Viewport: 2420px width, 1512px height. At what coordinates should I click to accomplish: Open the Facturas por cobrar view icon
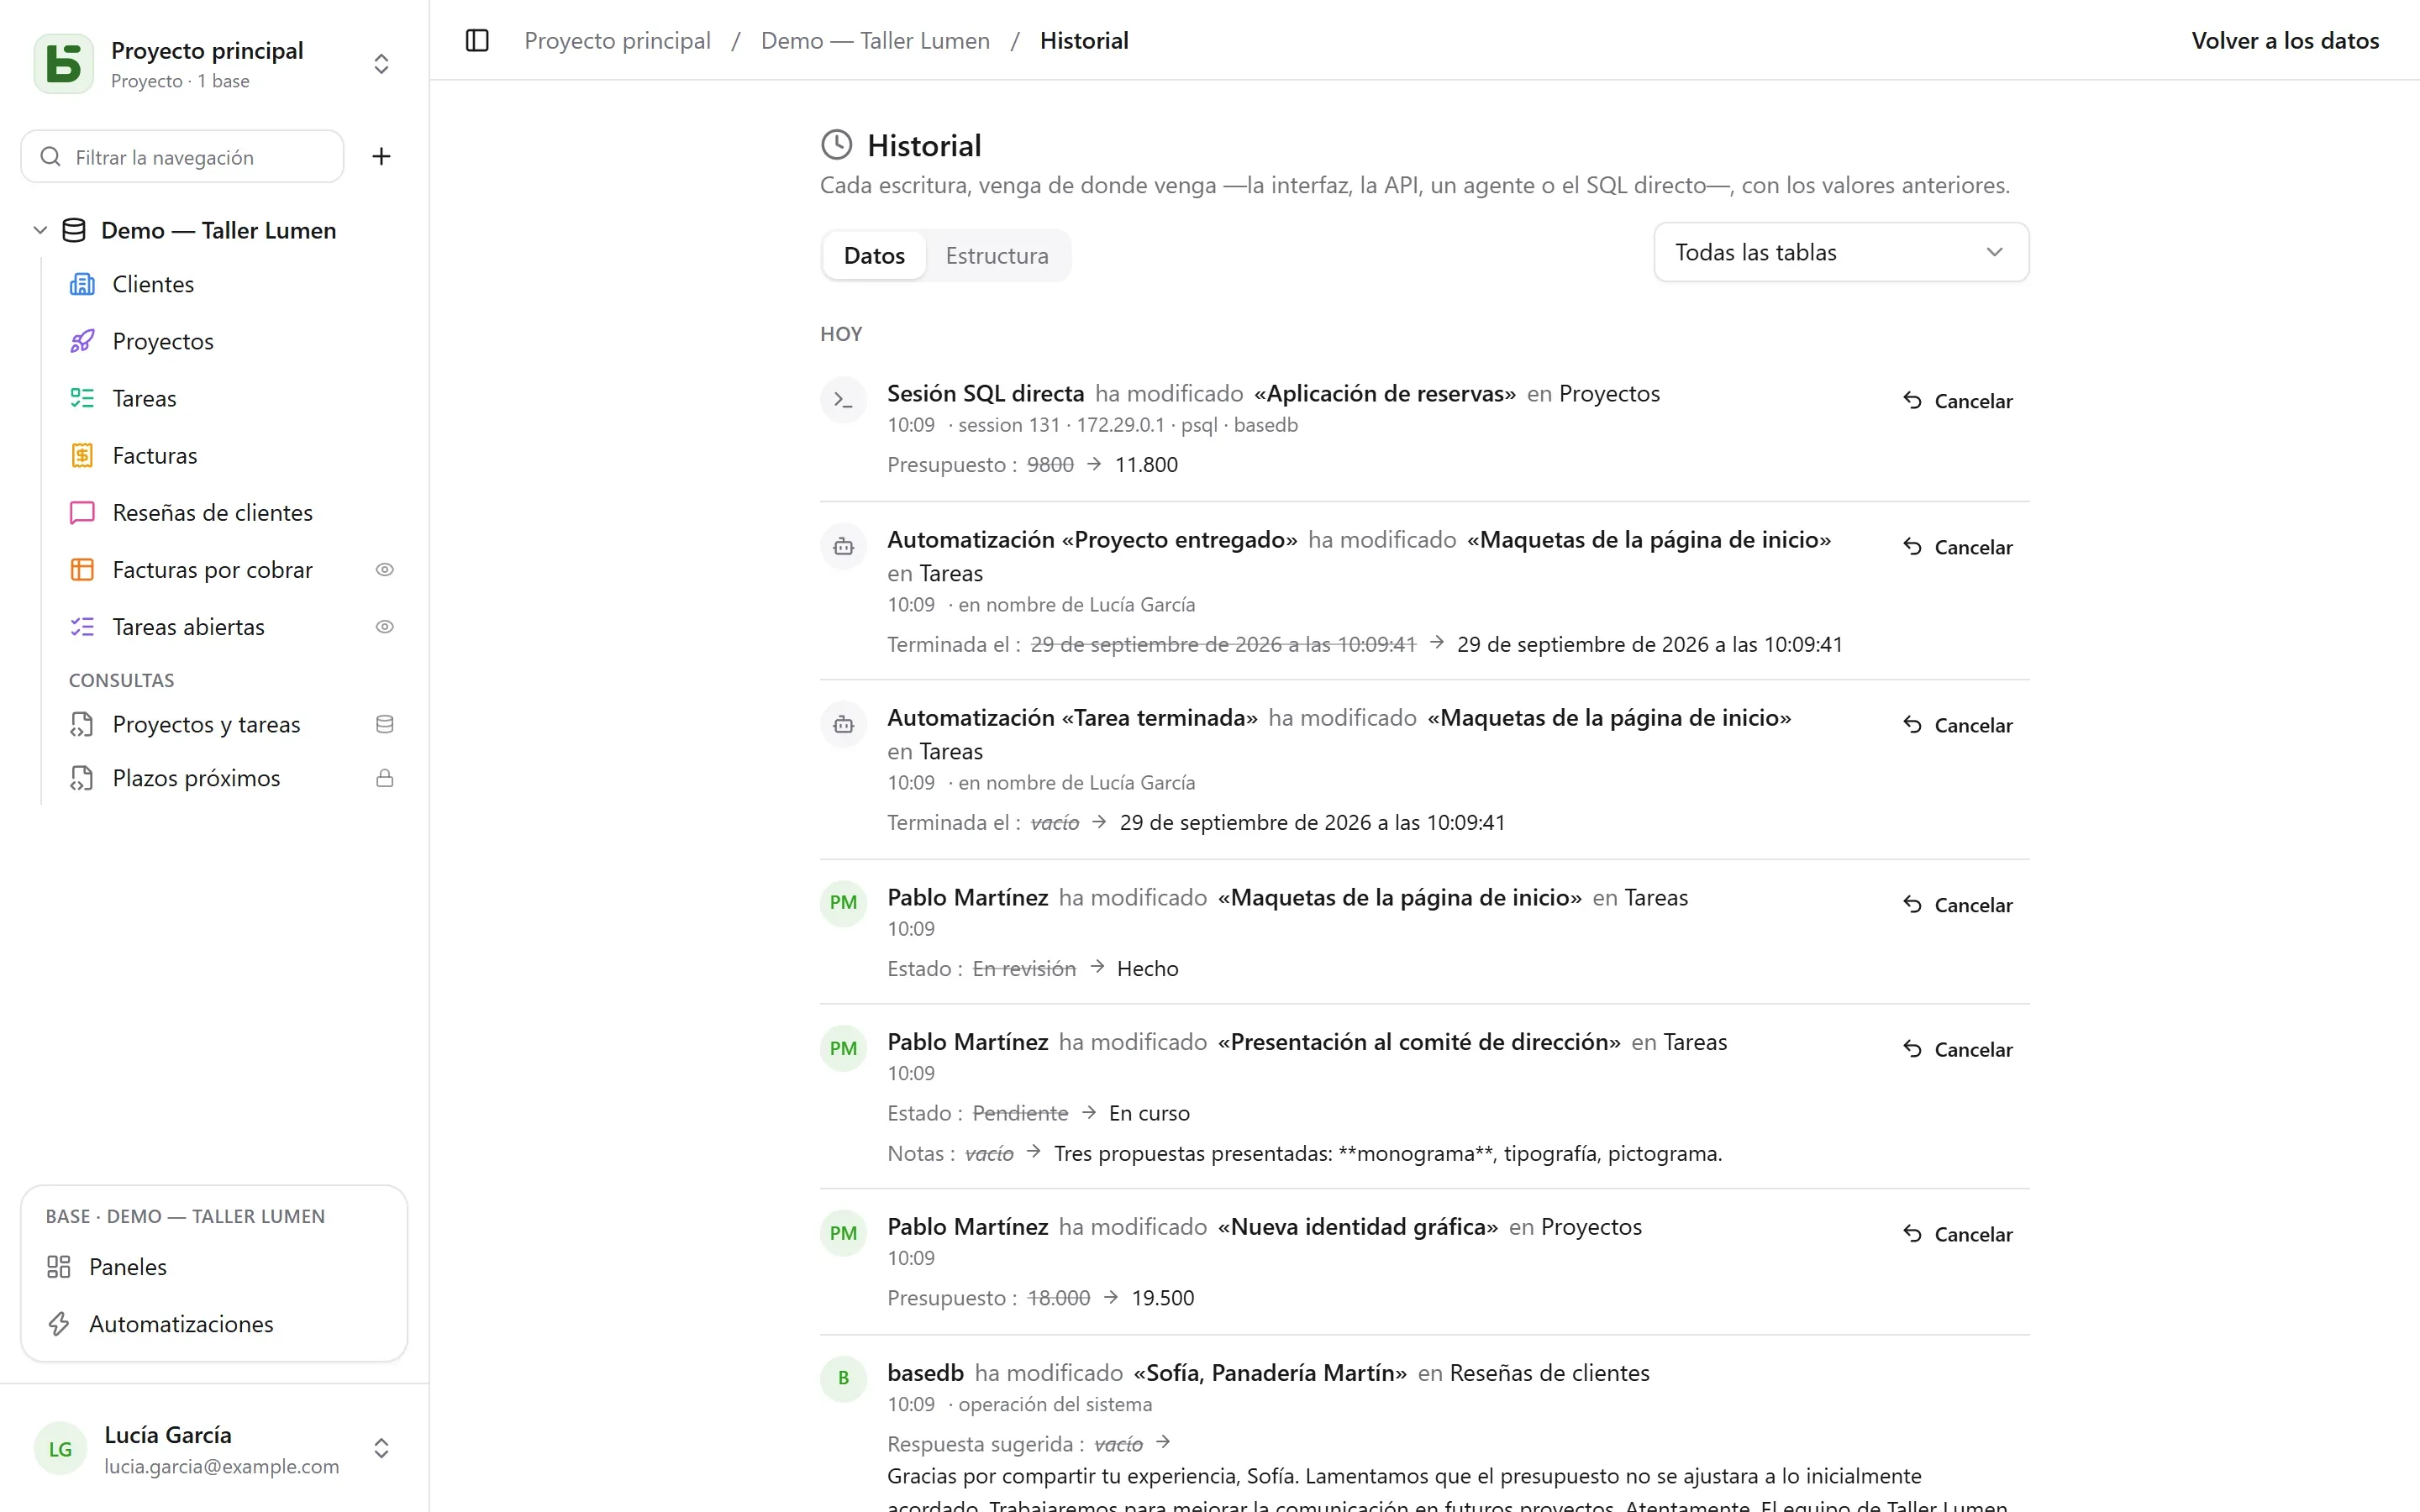82,569
